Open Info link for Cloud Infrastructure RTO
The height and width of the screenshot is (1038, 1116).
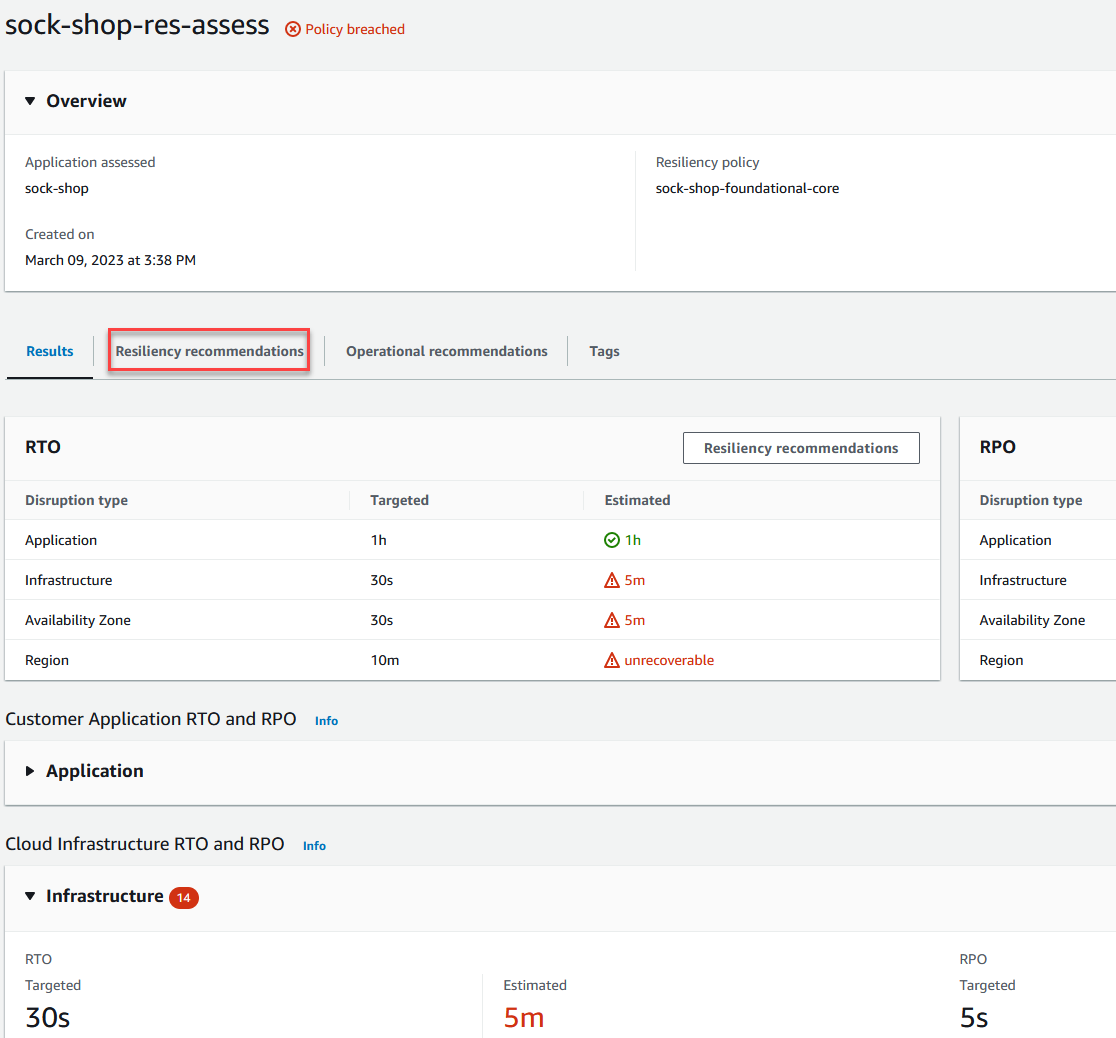pyautogui.click(x=315, y=846)
